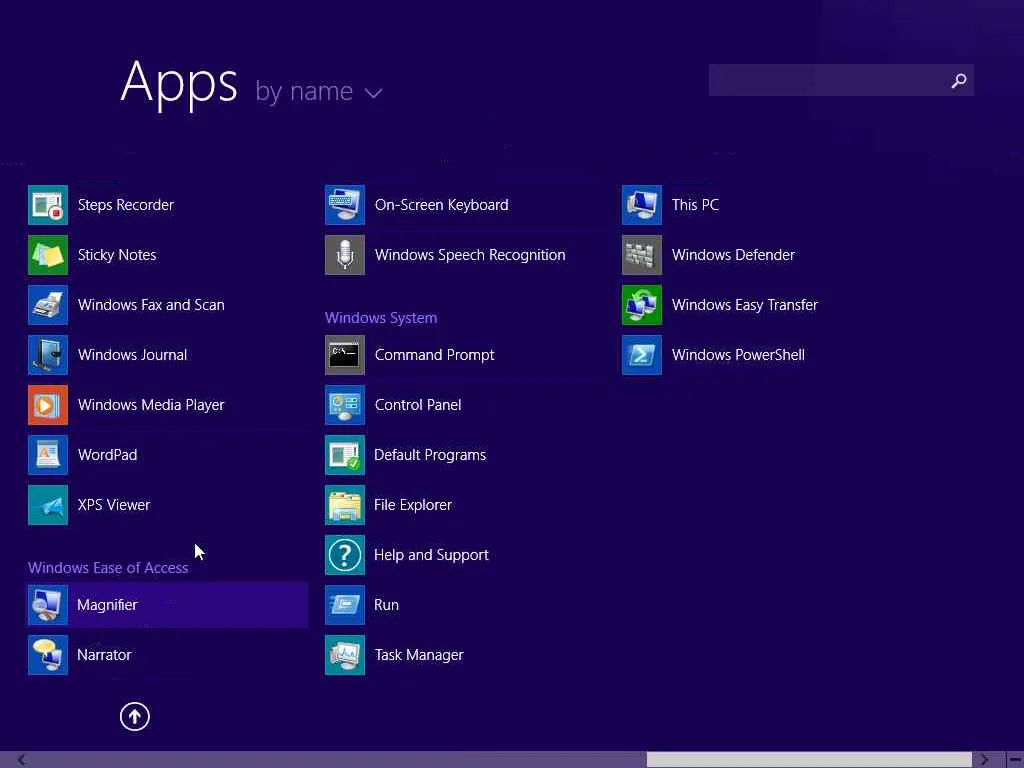Click the Run icon
Screen dimensions: 1024x768
pos(345,605)
